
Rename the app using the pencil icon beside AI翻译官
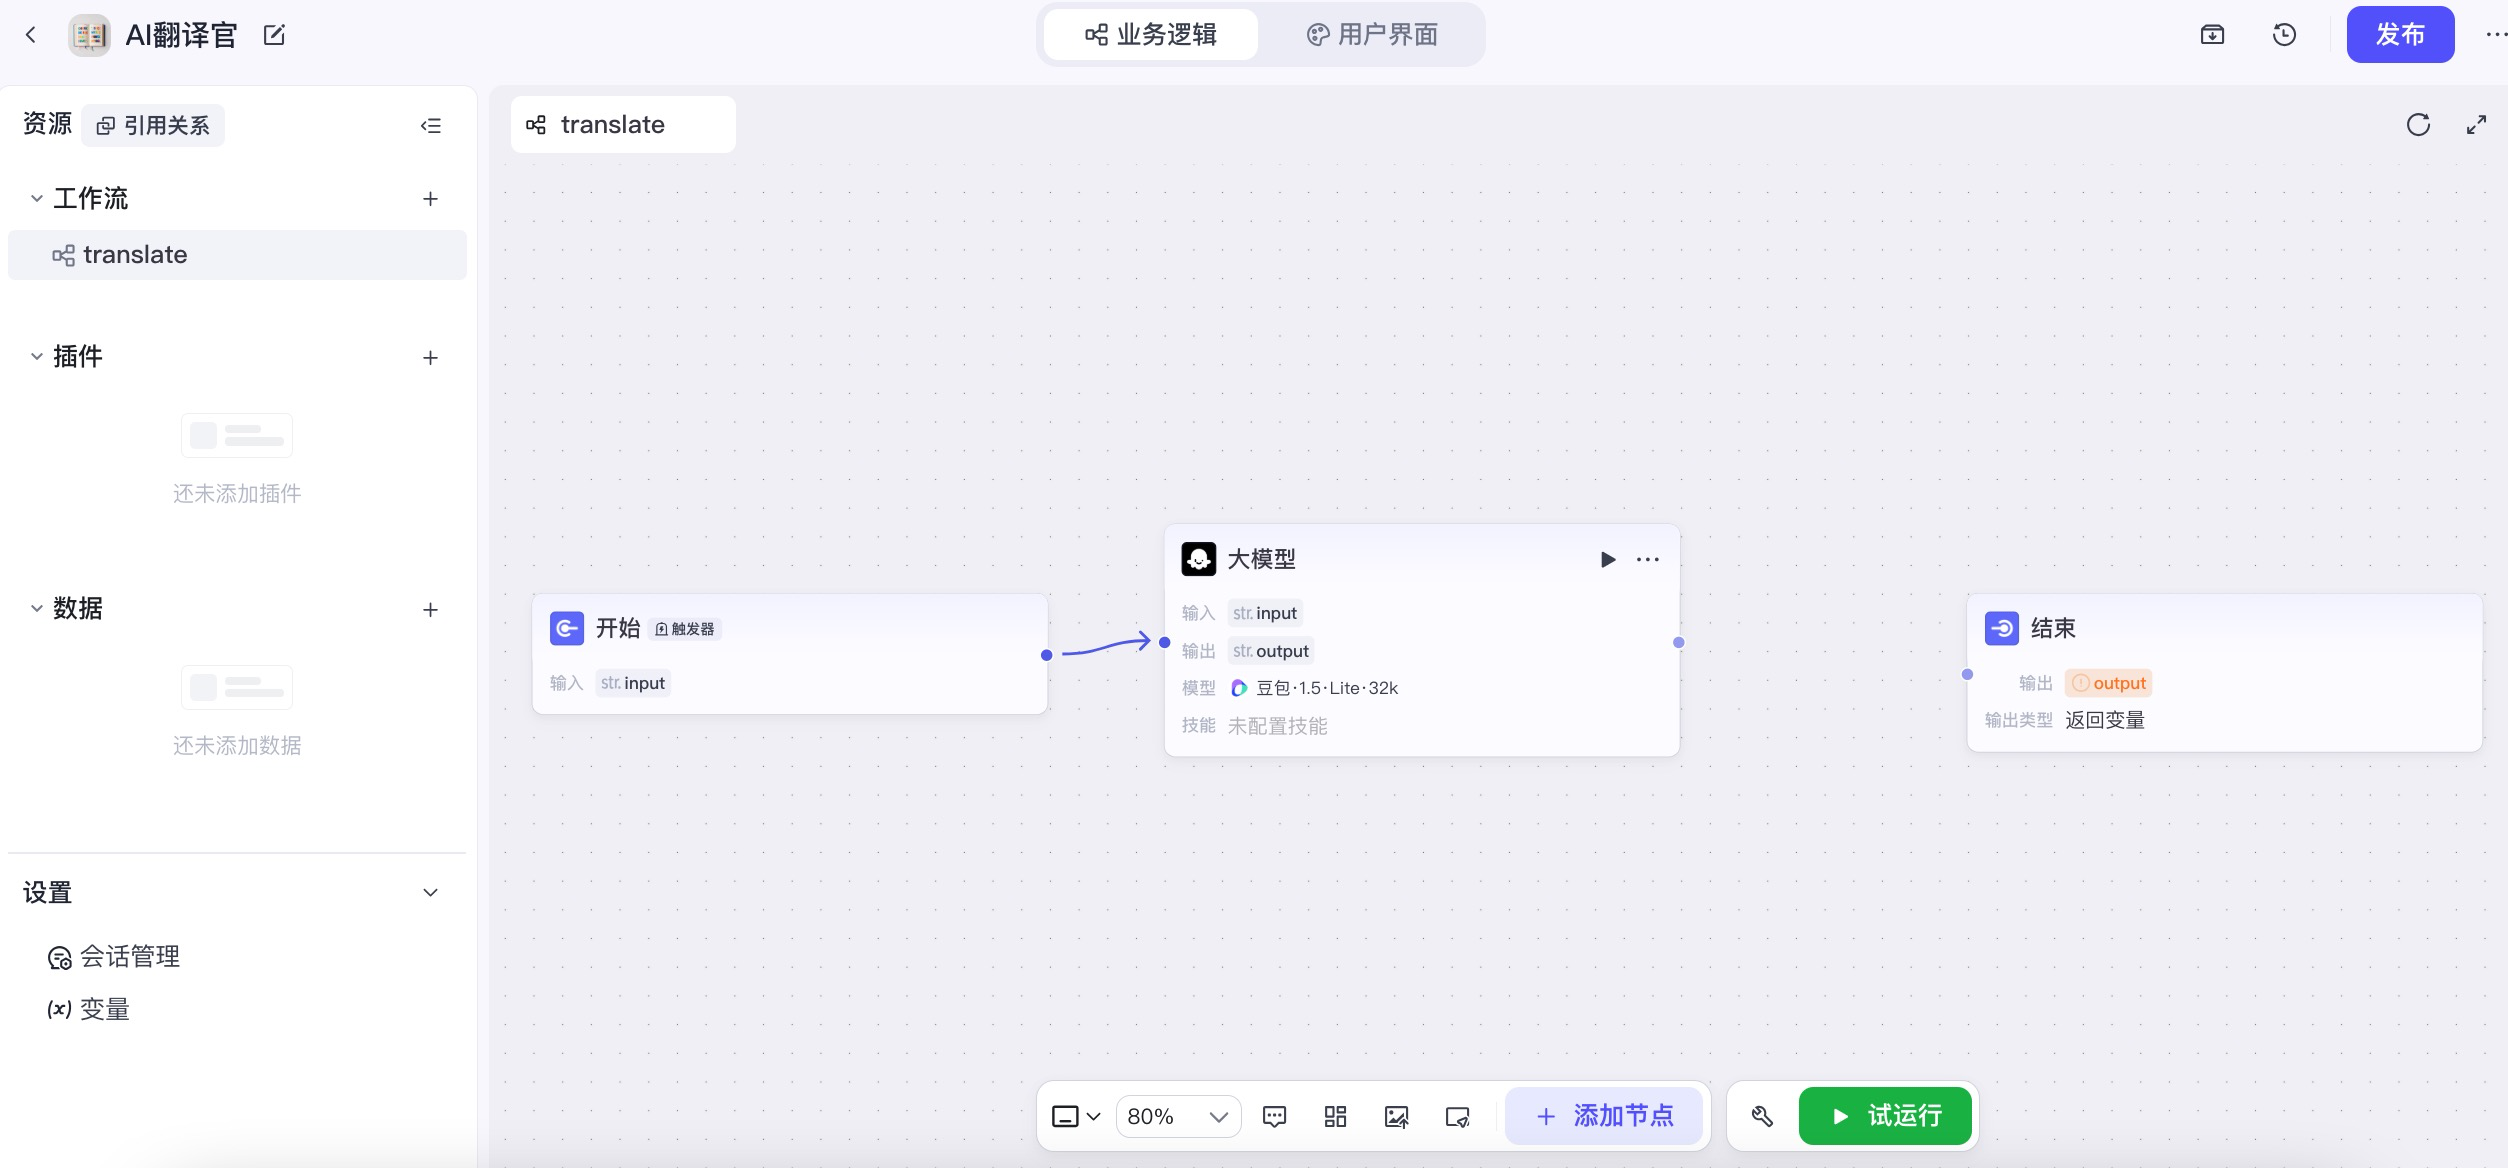274,34
